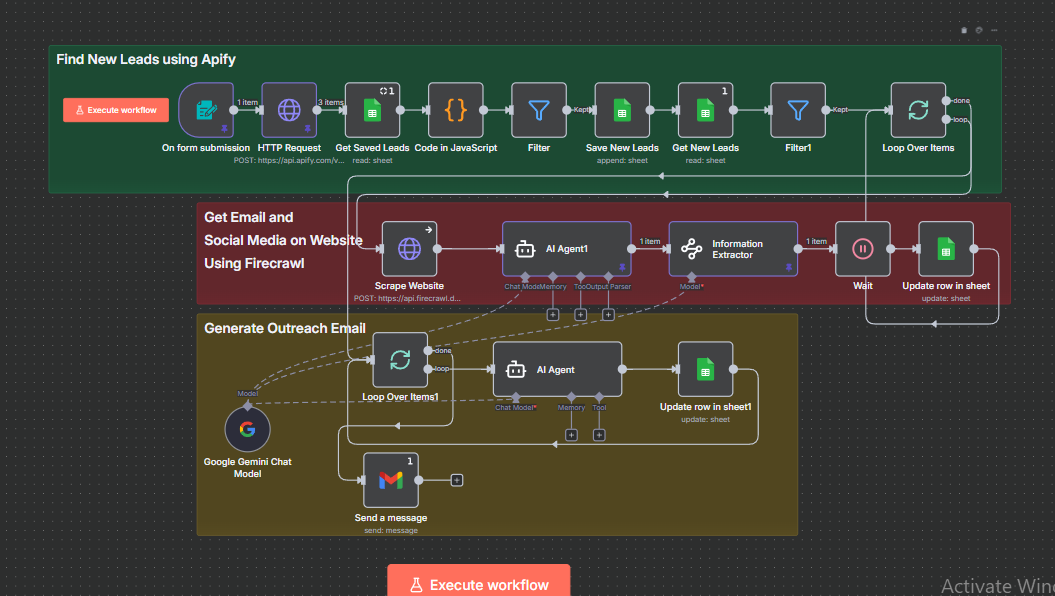The height and width of the screenshot is (596, 1055).
Task: Click the Chat Model connector under AI Agent
Action: click(516, 397)
